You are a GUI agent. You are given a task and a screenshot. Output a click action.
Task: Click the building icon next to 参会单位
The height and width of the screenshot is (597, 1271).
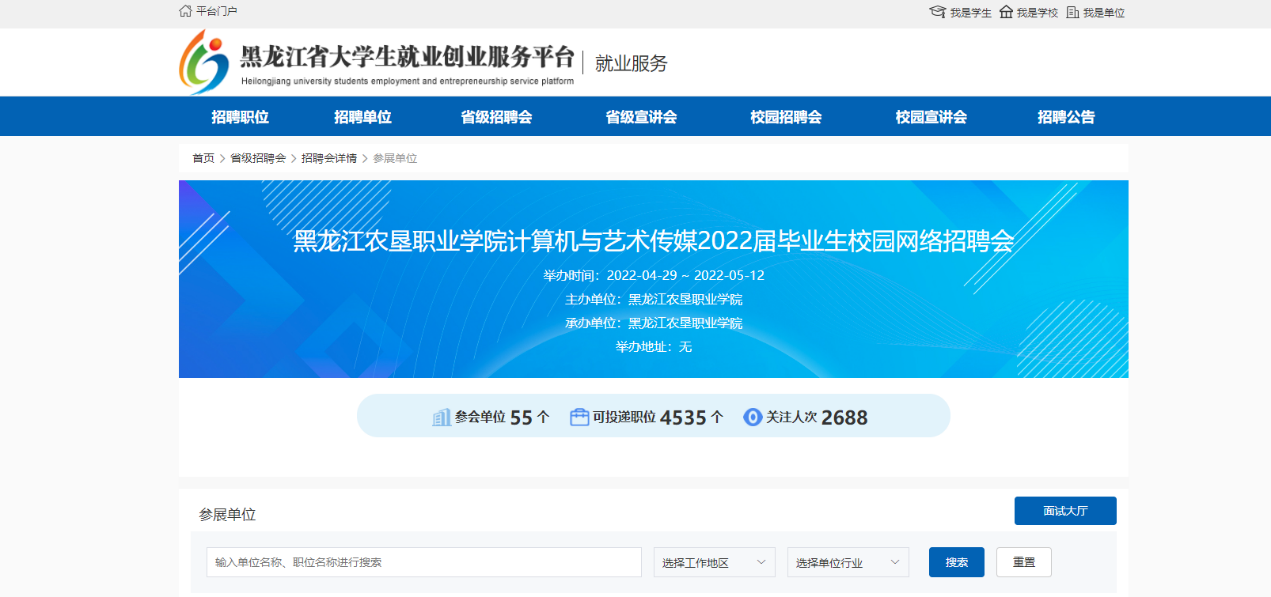[441, 417]
